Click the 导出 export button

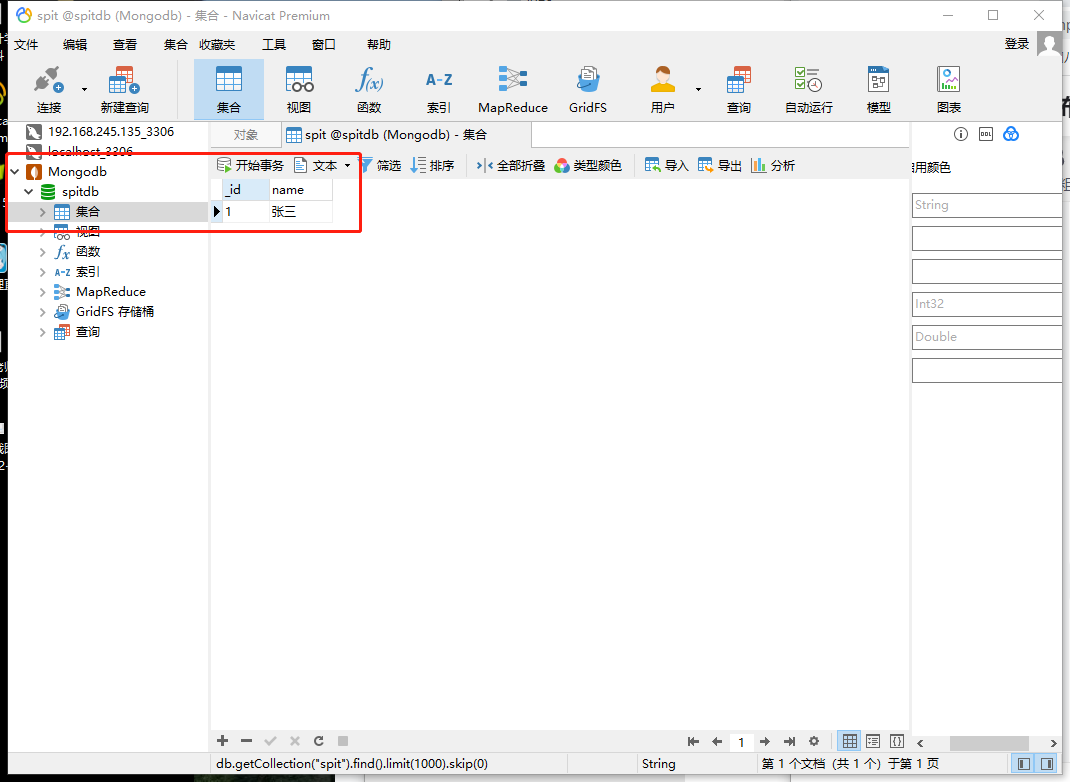point(719,165)
